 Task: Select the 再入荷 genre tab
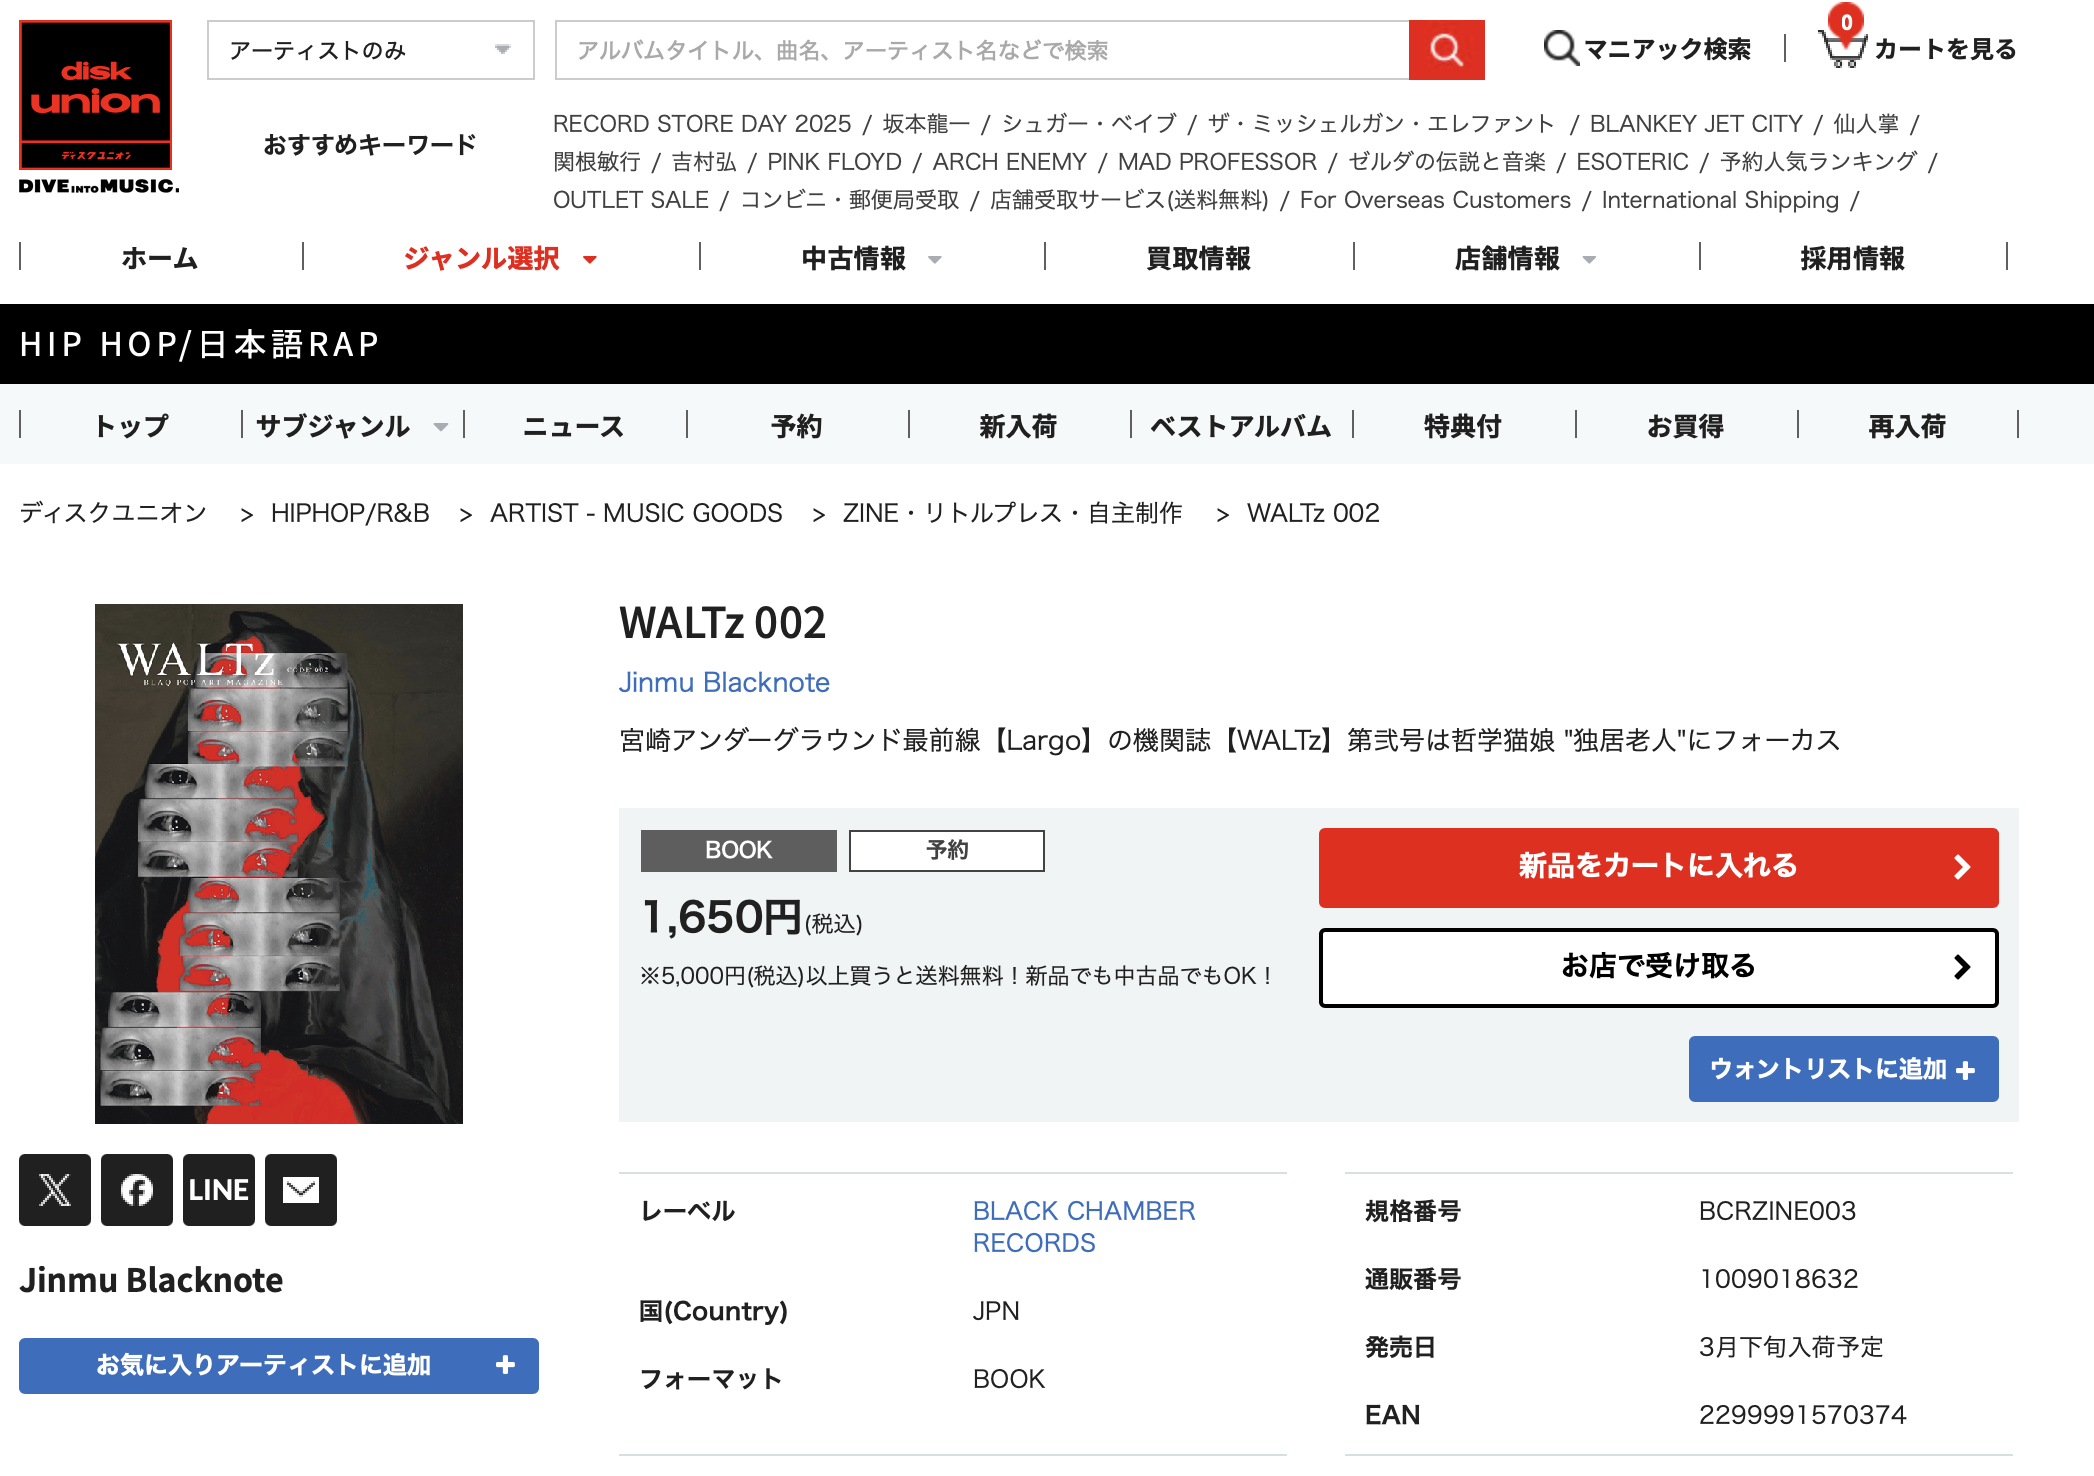click(x=1907, y=426)
